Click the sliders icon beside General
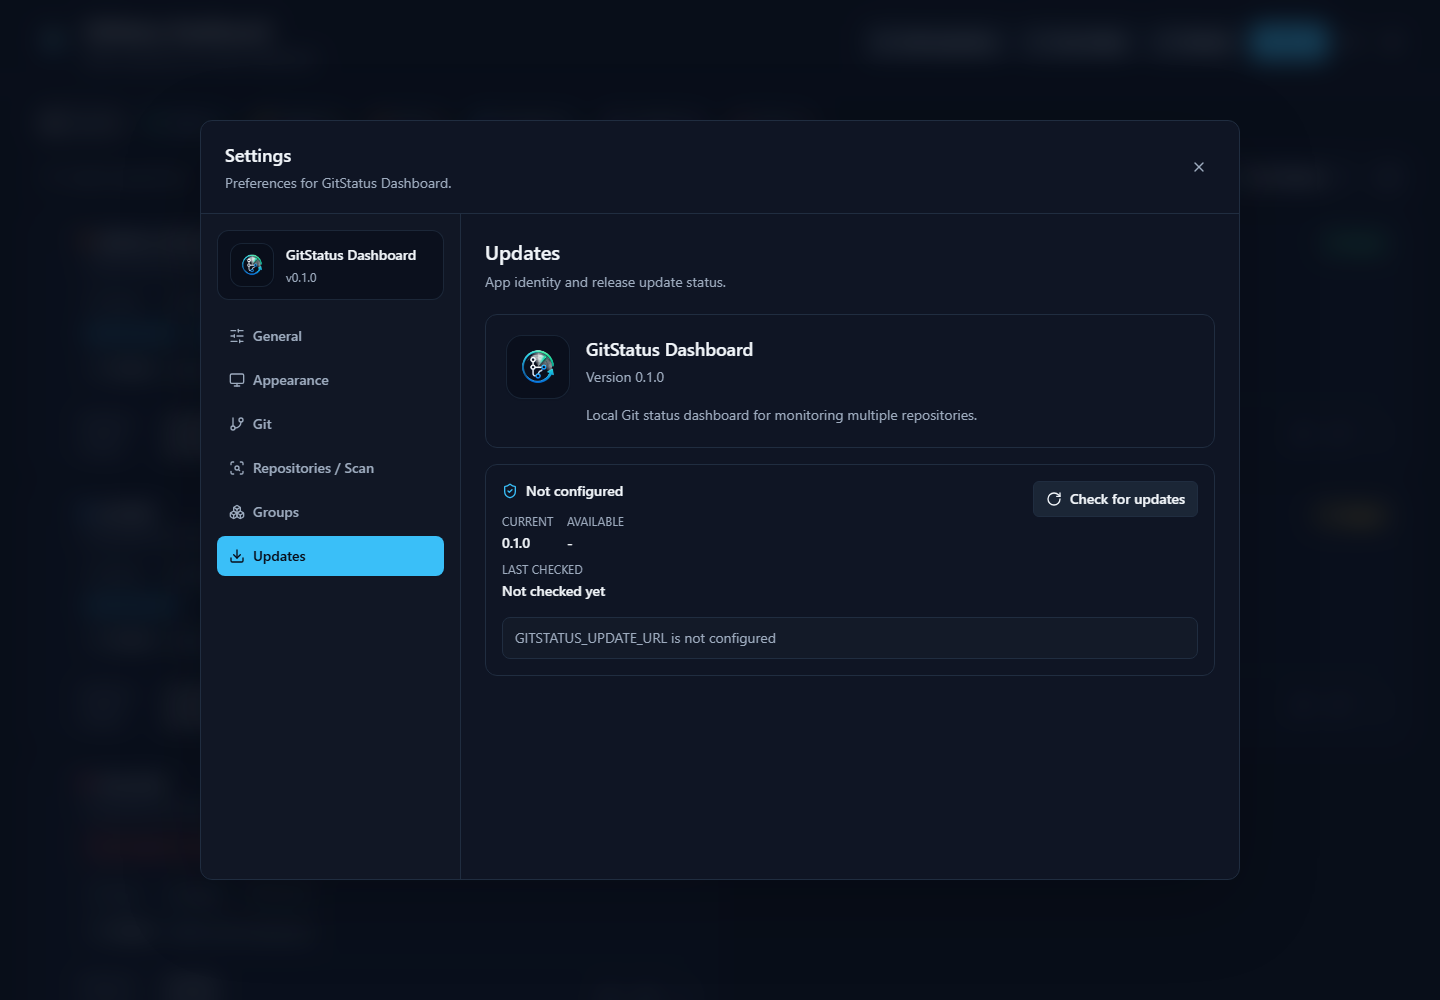The height and width of the screenshot is (1000, 1440). pos(237,336)
